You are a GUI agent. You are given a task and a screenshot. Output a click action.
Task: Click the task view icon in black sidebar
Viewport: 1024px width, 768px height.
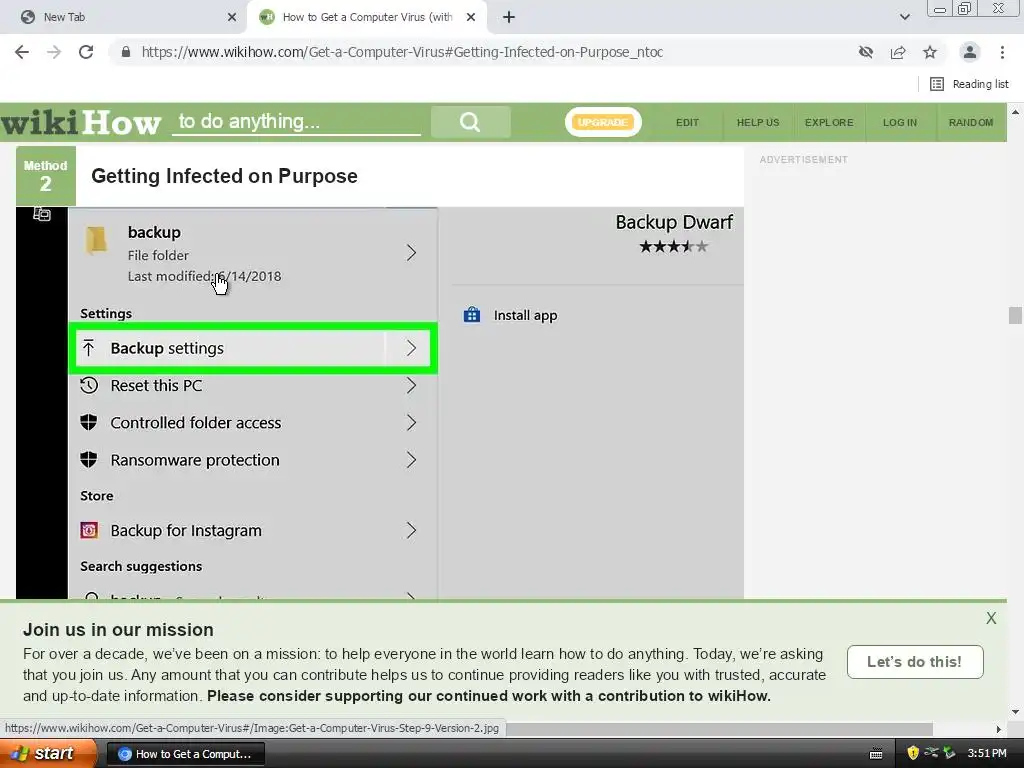(x=42, y=214)
